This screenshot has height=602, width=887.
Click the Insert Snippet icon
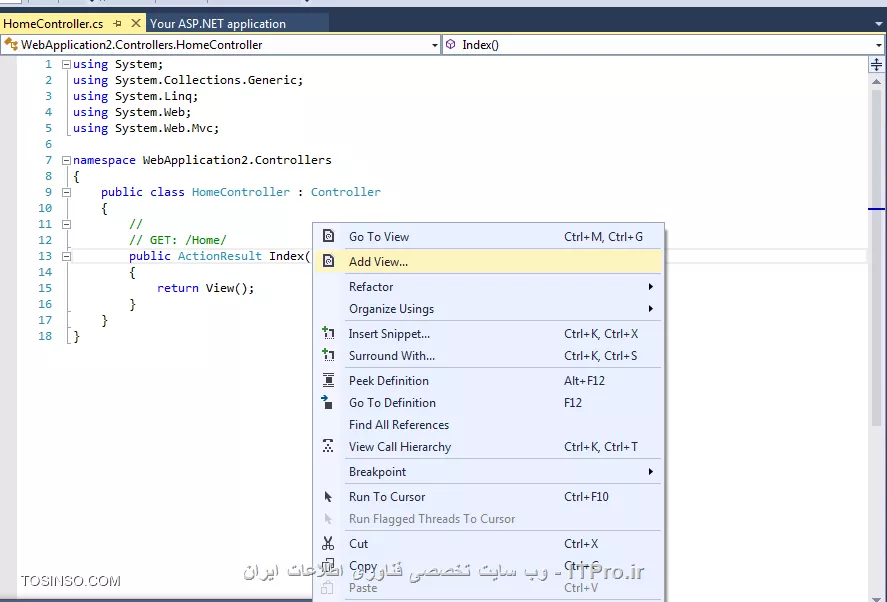(x=328, y=333)
